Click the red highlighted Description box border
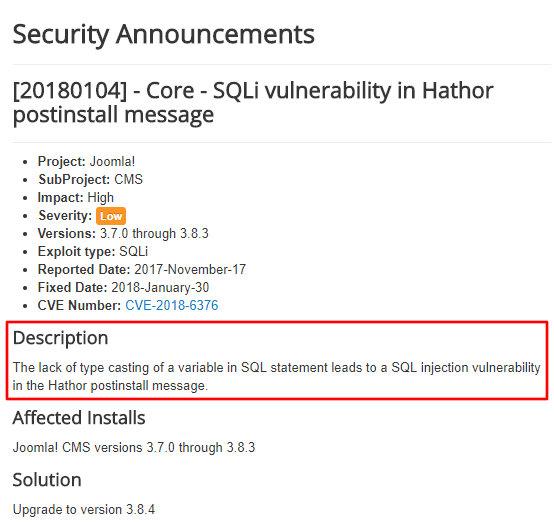Viewport: 554px width, 522px height. point(277,322)
